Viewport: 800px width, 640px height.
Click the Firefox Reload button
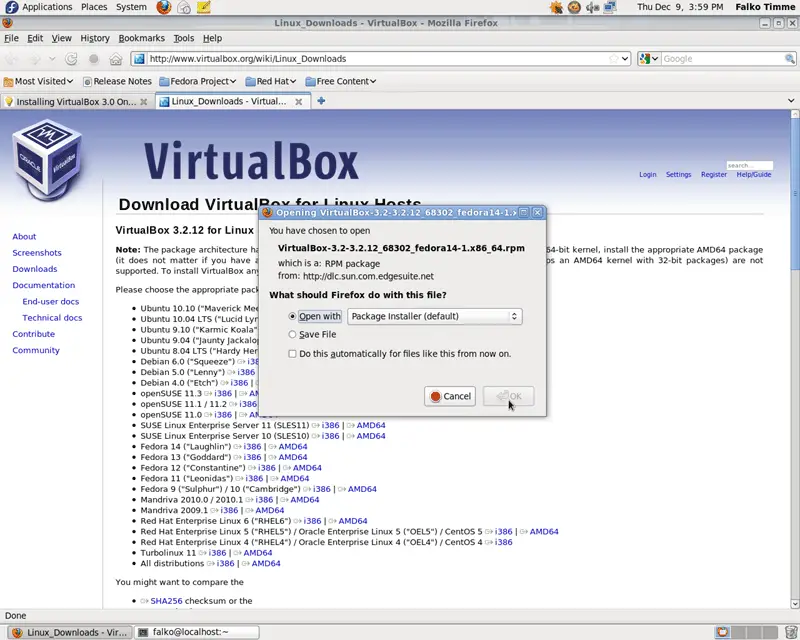tap(71, 59)
